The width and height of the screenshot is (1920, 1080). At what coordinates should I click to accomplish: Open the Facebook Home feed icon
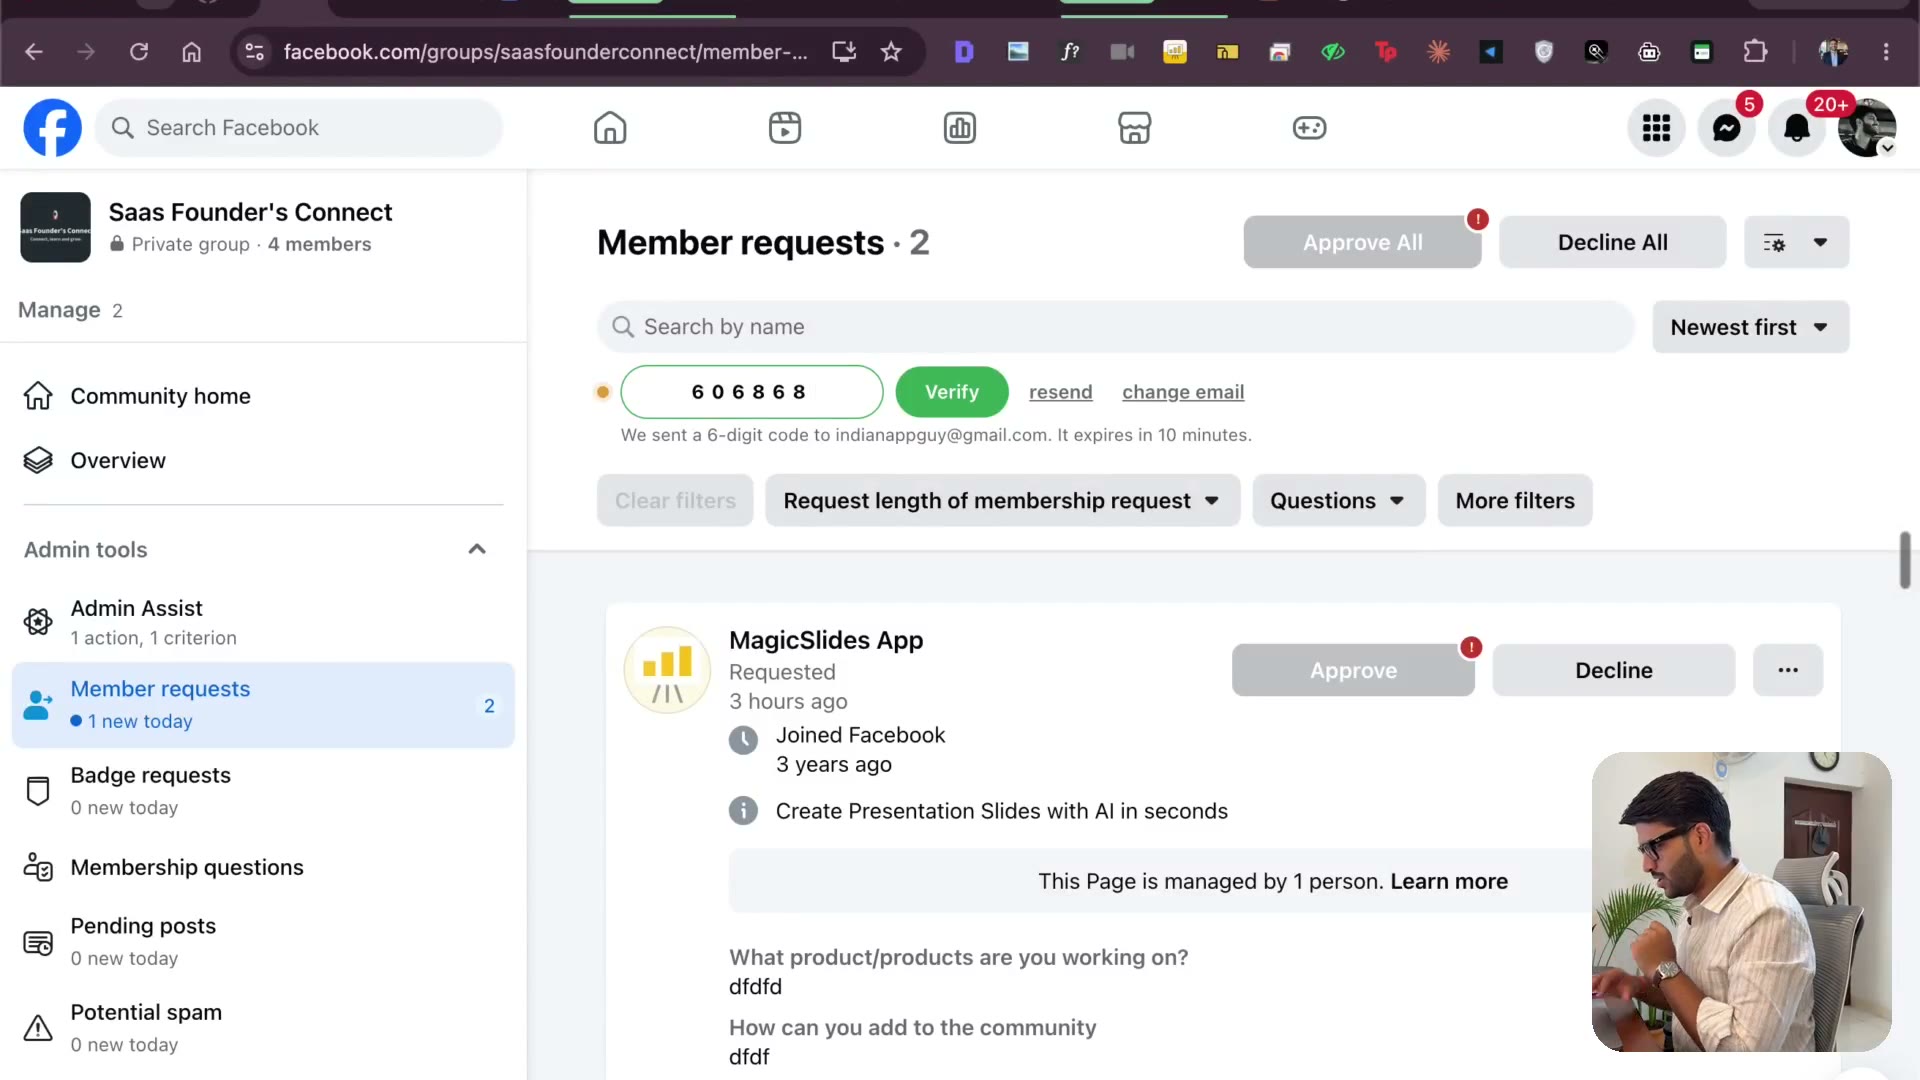click(x=610, y=128)
